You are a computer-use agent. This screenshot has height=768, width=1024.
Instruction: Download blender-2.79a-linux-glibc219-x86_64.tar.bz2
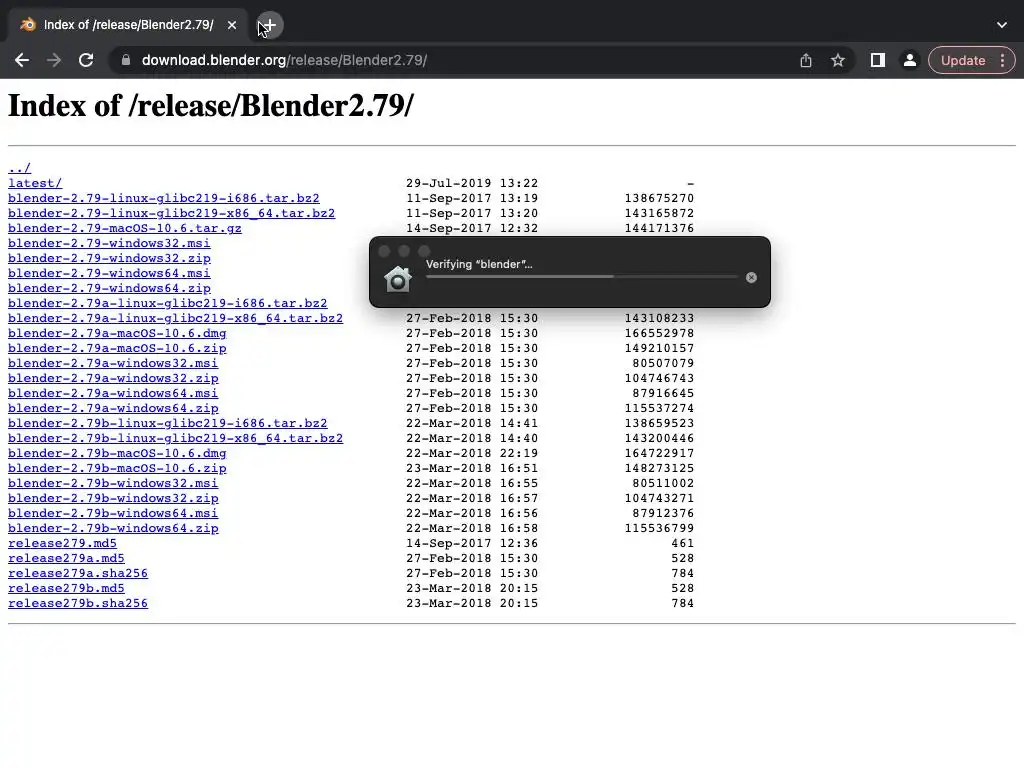point(176,318)
